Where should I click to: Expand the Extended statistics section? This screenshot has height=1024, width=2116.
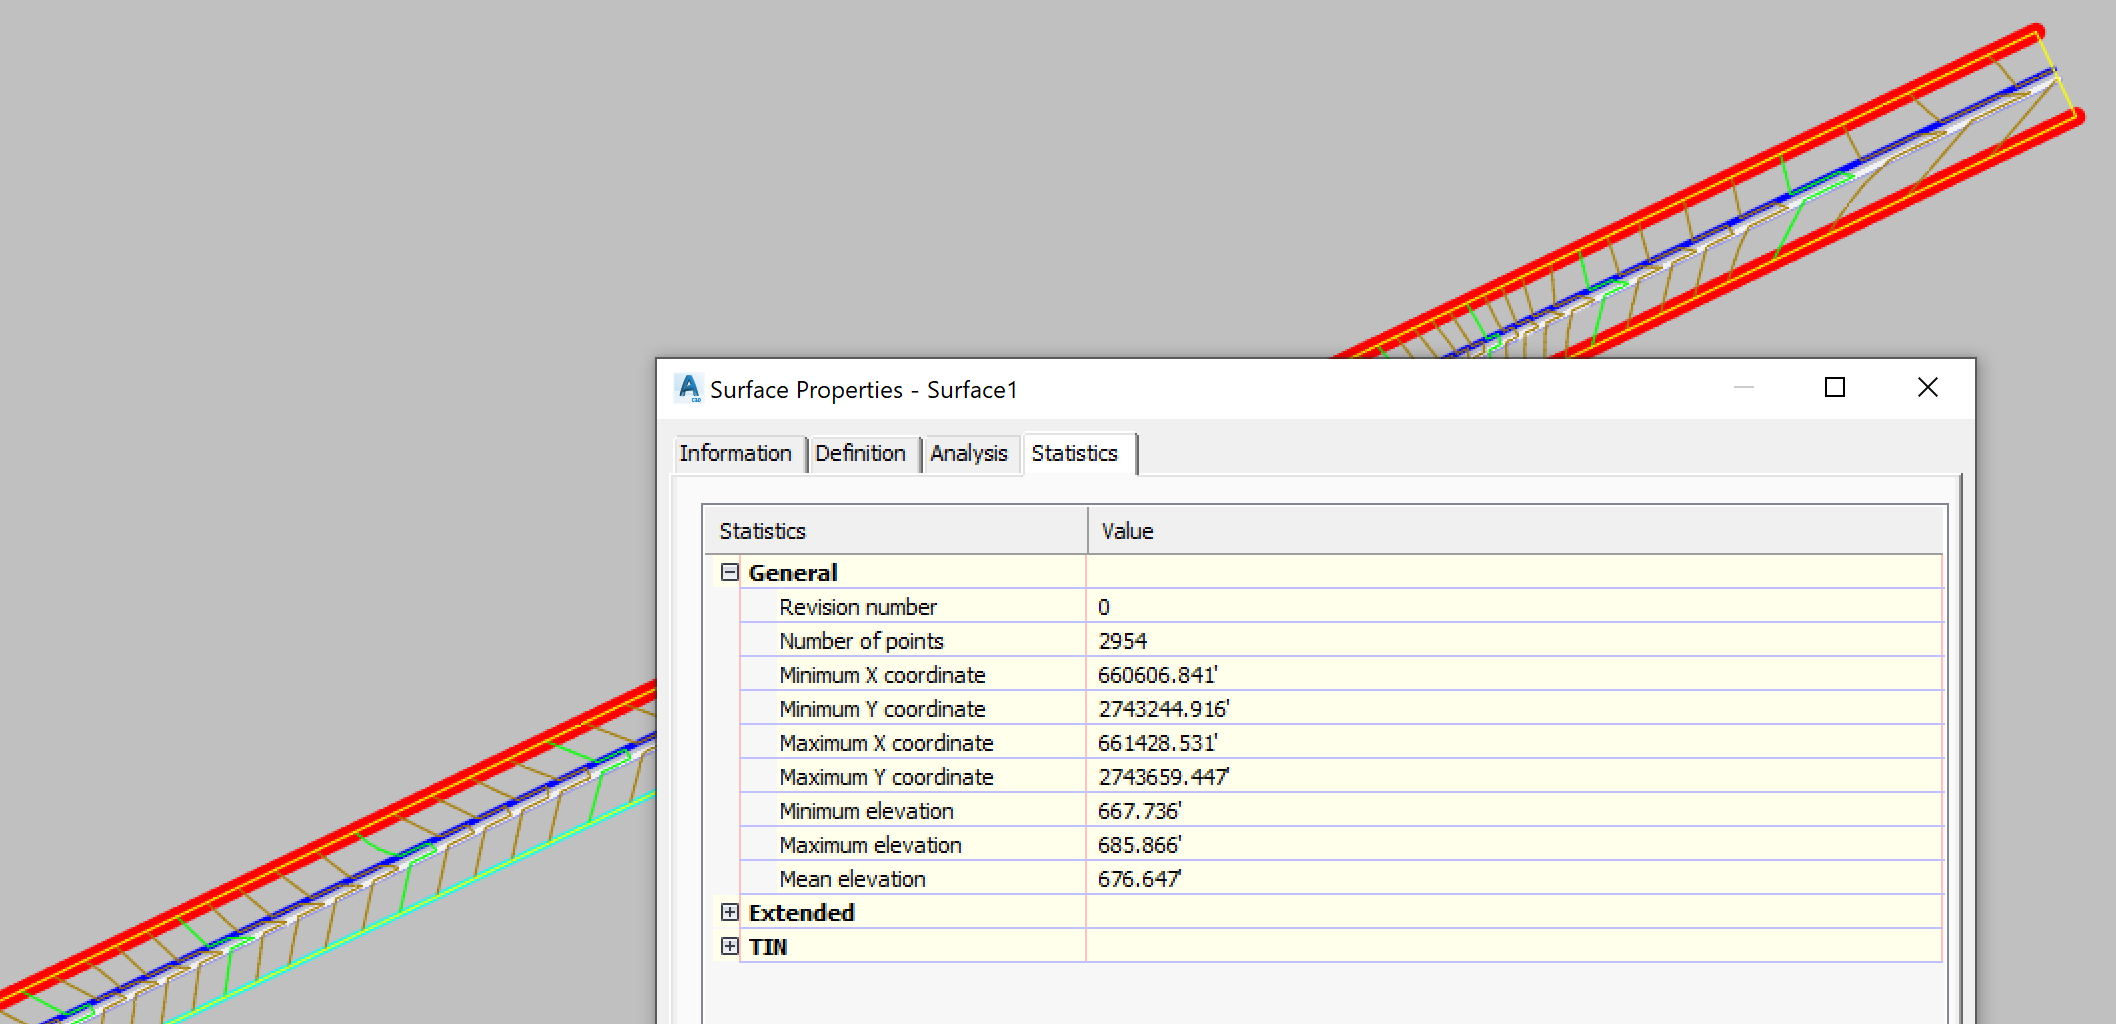coord(728,912)
